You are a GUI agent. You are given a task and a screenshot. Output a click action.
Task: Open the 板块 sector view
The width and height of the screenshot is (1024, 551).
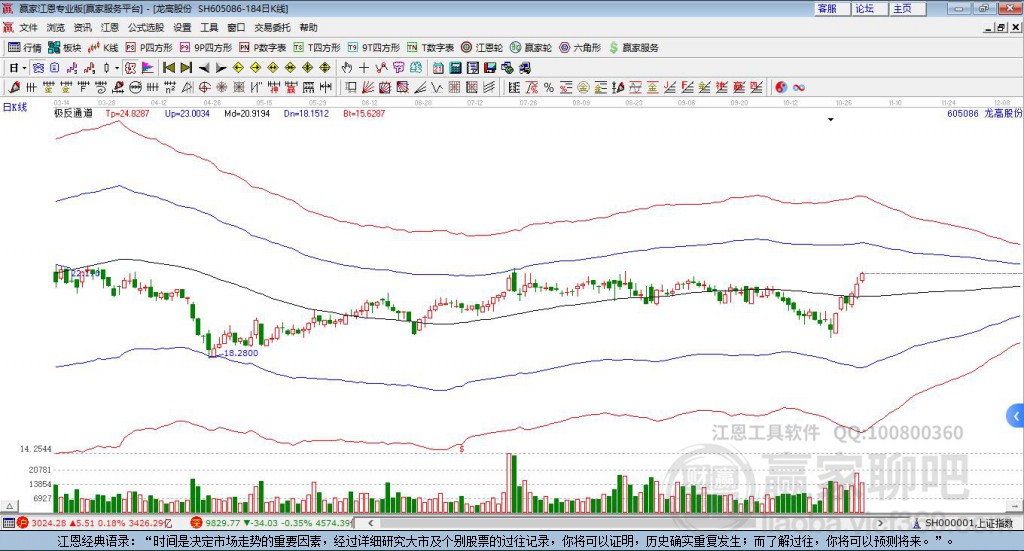coord(65,48)
